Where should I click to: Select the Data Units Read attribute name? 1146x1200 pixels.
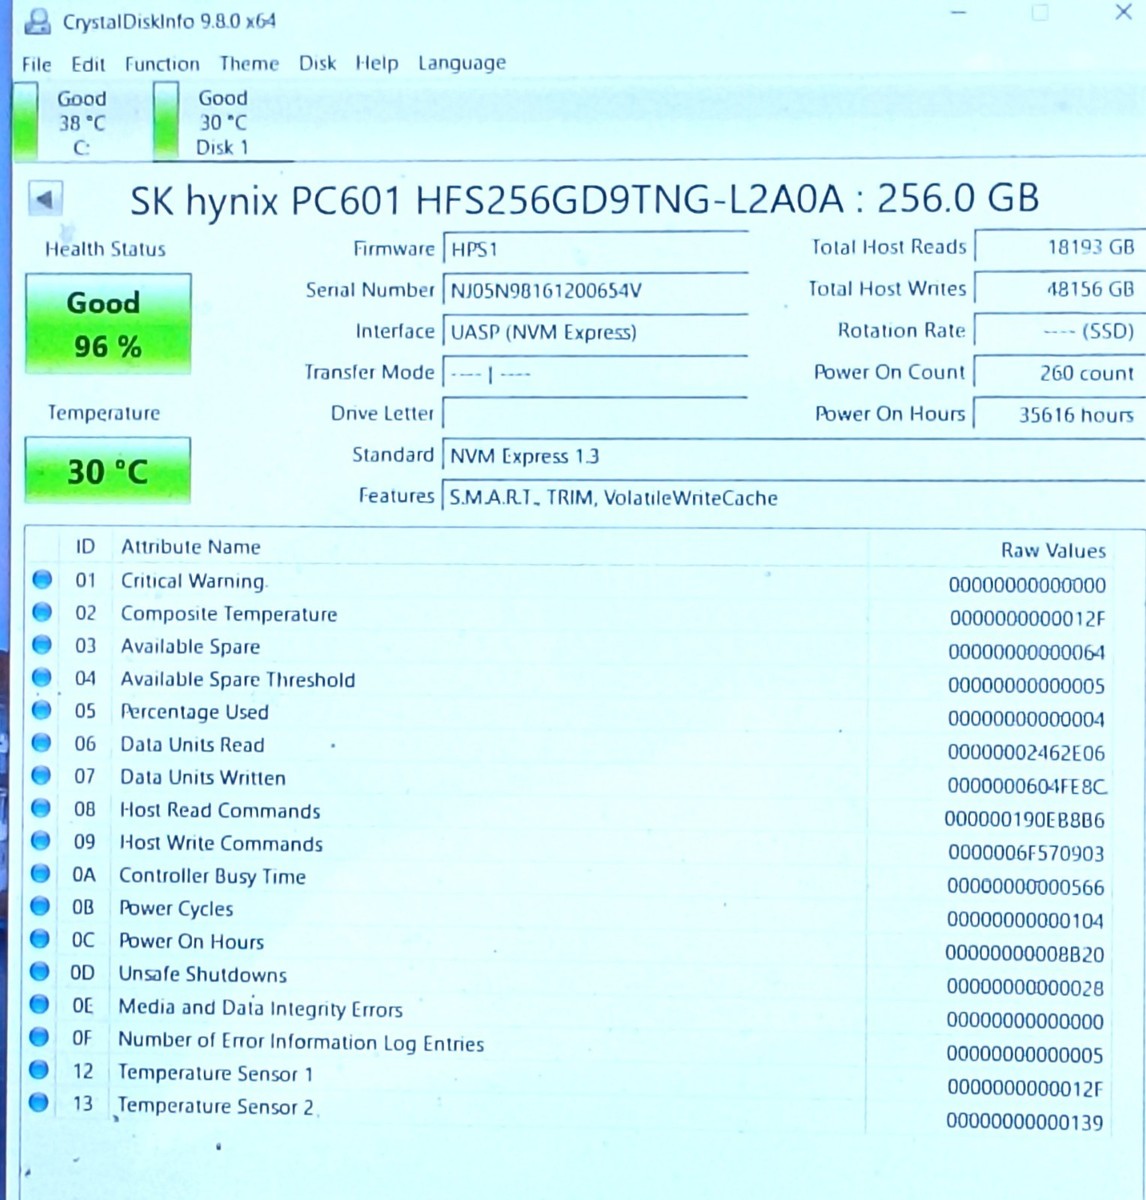pyautogui.click(x=192, y=745)
